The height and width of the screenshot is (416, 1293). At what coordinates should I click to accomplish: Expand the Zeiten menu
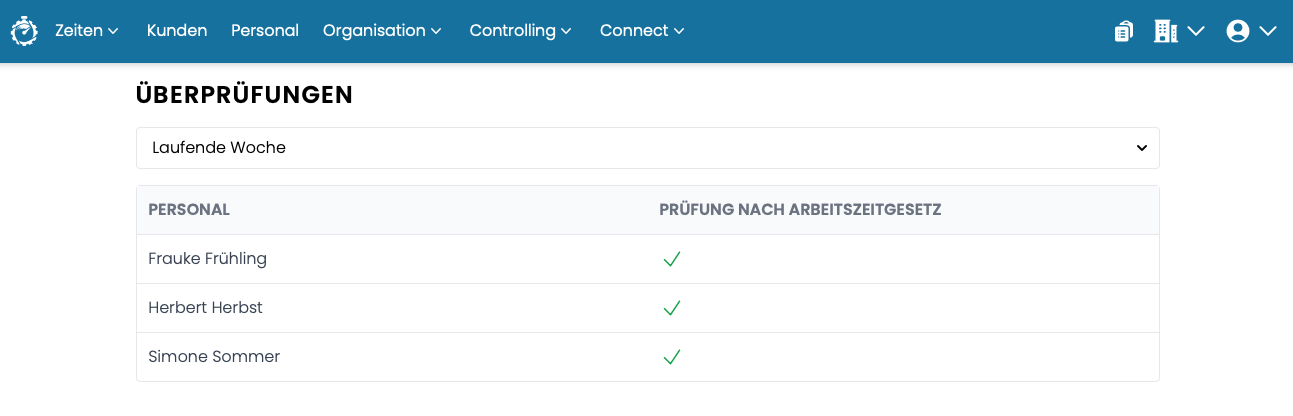point(87,31)
